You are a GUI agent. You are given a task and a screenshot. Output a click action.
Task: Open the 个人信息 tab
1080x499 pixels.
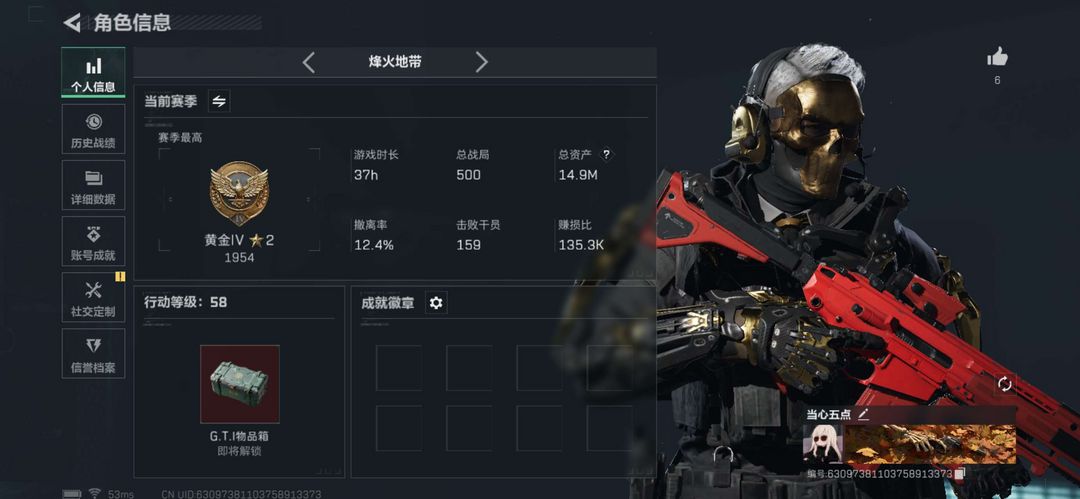(93, 72)
